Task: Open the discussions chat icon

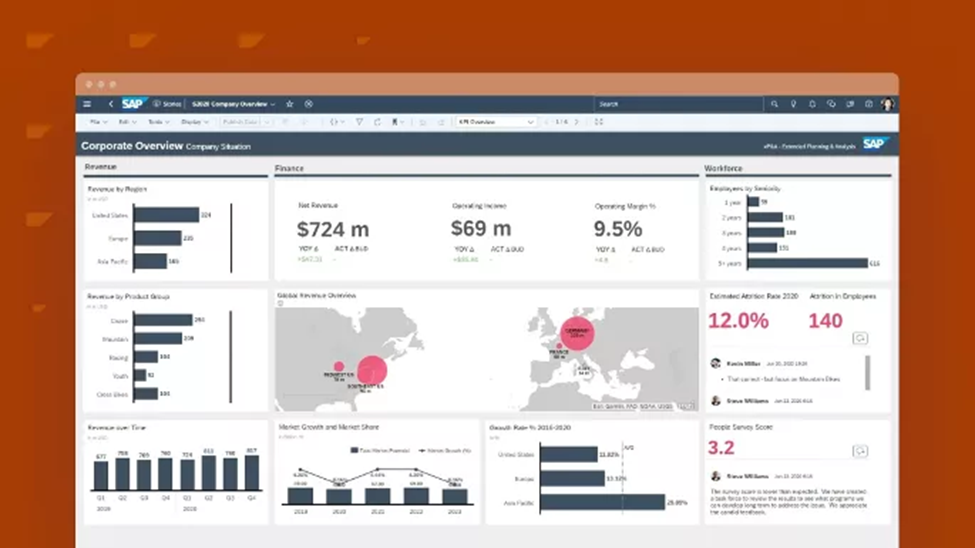Action: [x=831, y=104]
